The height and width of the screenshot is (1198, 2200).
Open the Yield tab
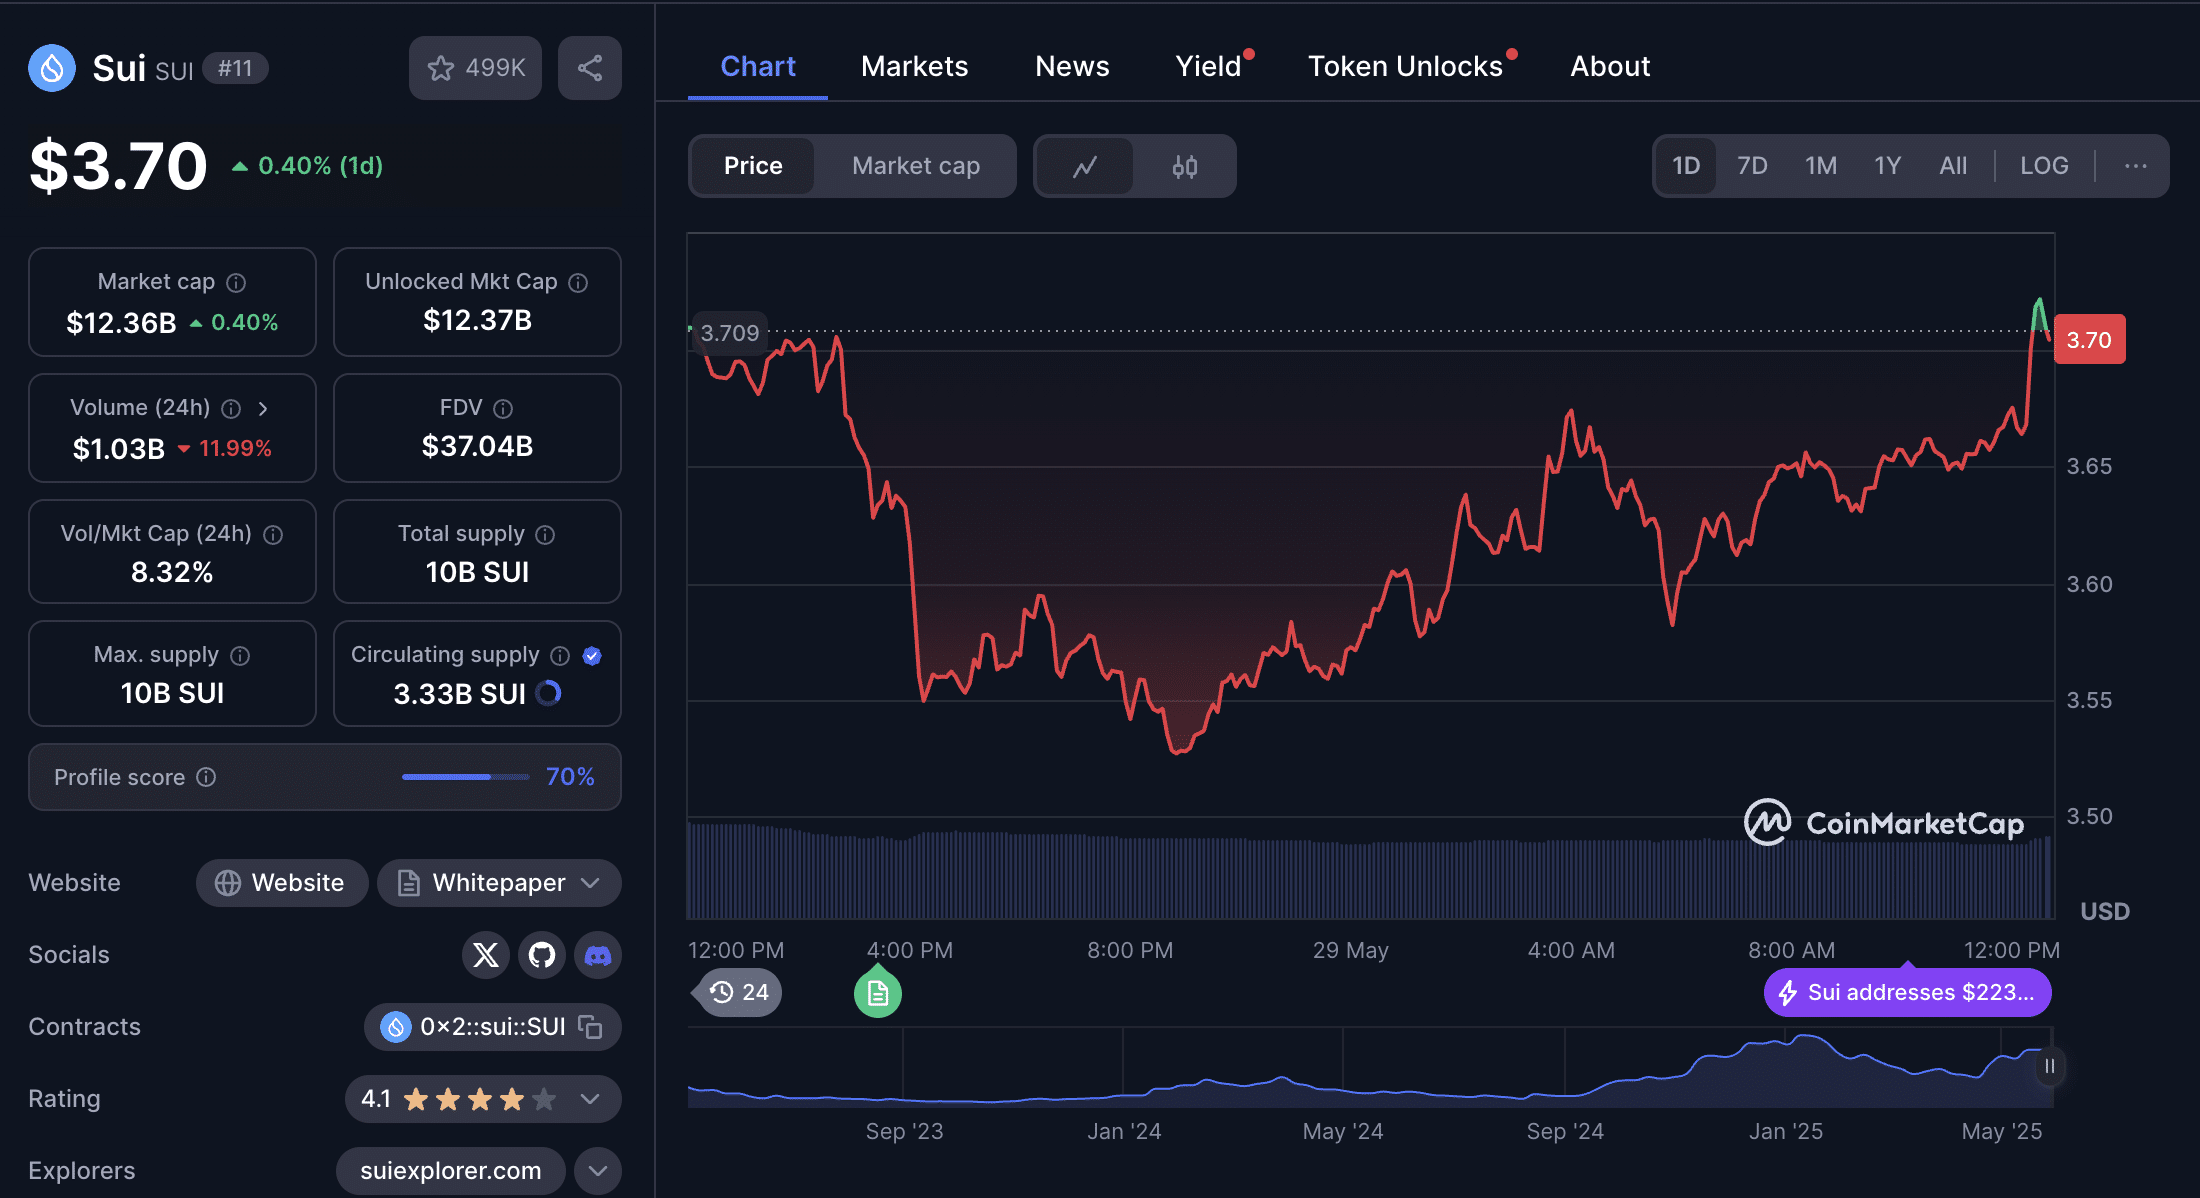click(x=1208, y=66)
